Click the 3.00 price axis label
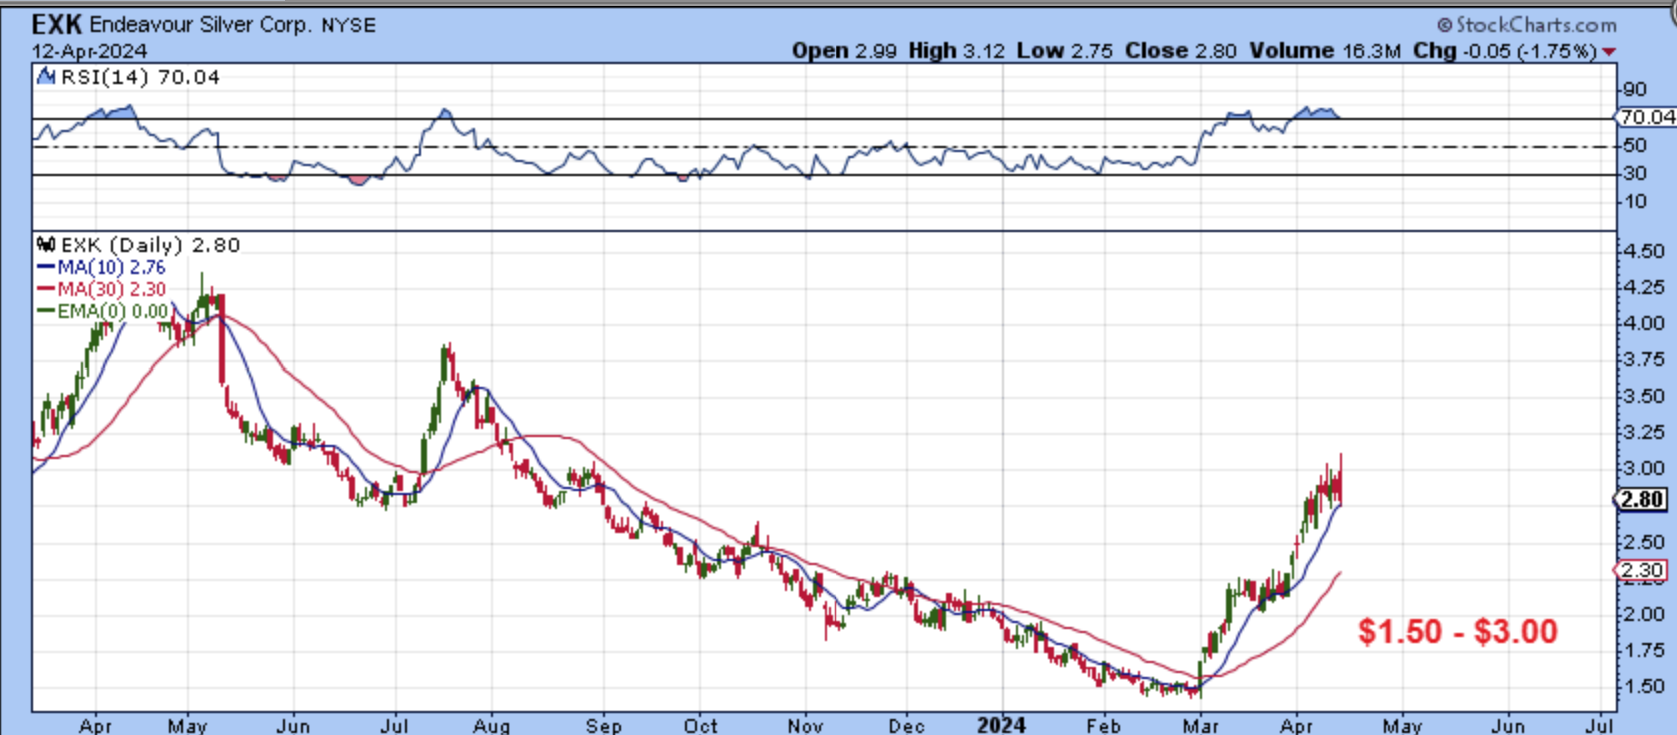This screenshot has width=1677, height=735. 1642,469
